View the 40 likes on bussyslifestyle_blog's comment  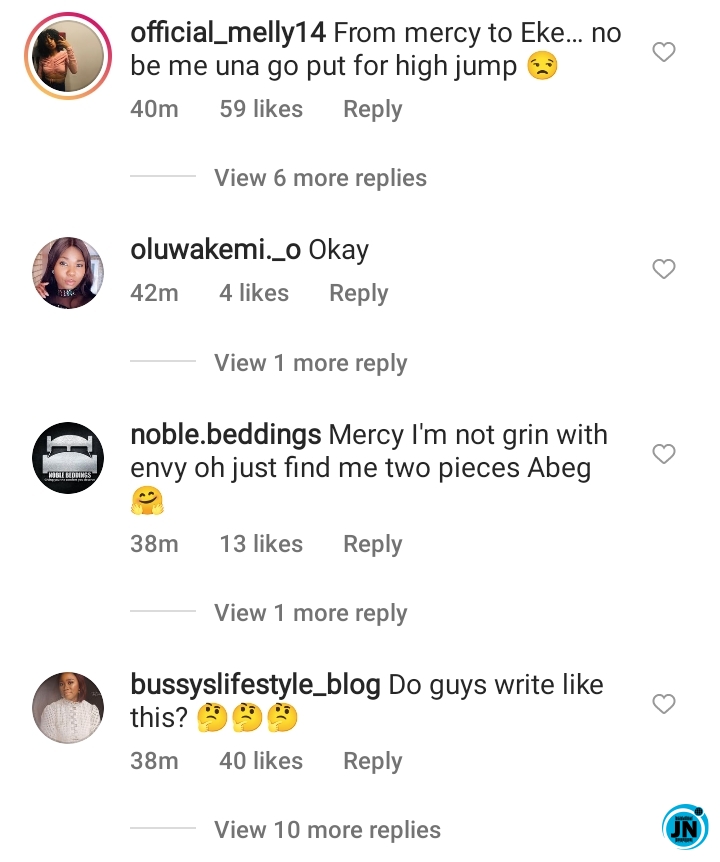(261, 761)
